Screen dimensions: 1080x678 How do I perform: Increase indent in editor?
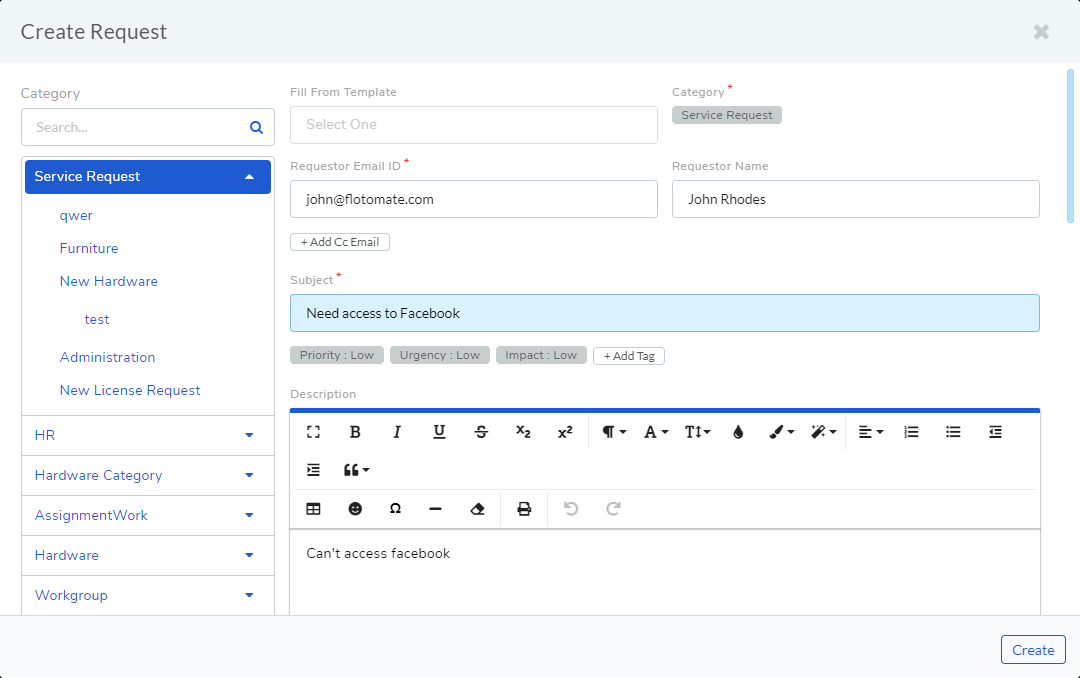[x=313, y=470]
